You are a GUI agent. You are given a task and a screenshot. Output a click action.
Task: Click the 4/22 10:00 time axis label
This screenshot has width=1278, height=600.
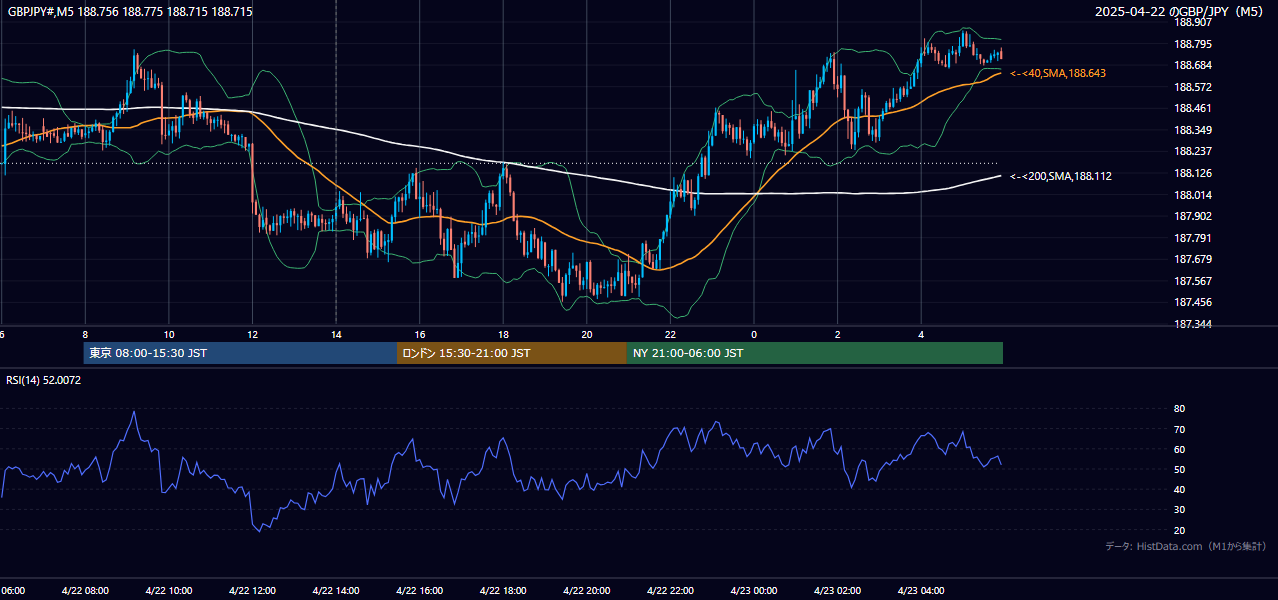[x=169, y=590]
